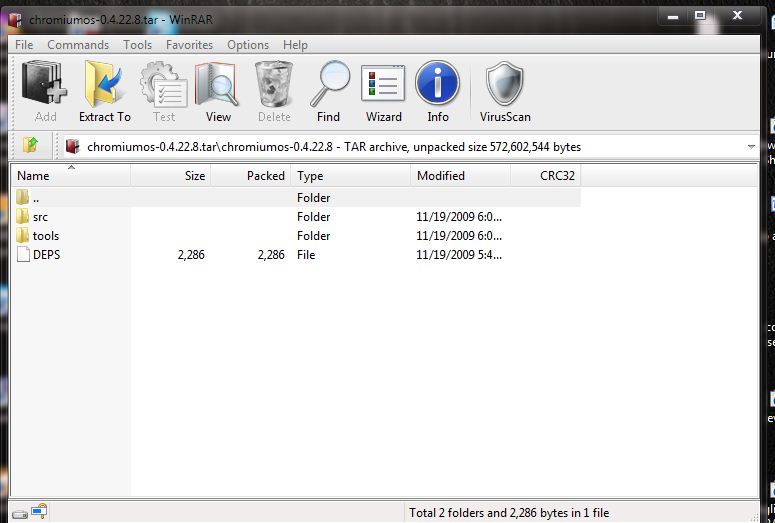Select the parent '..' folder icon

[22, 197]
